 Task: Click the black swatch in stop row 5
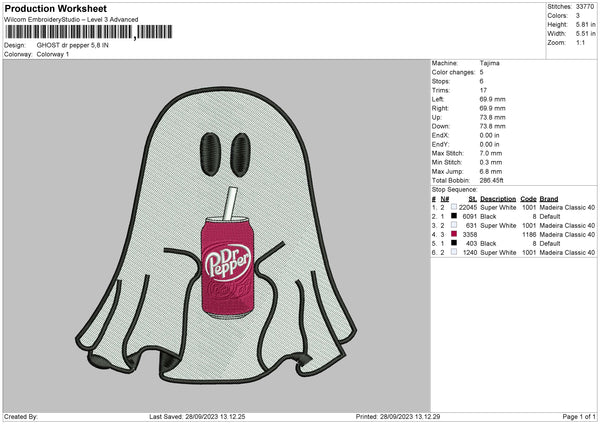click(454, 243)
